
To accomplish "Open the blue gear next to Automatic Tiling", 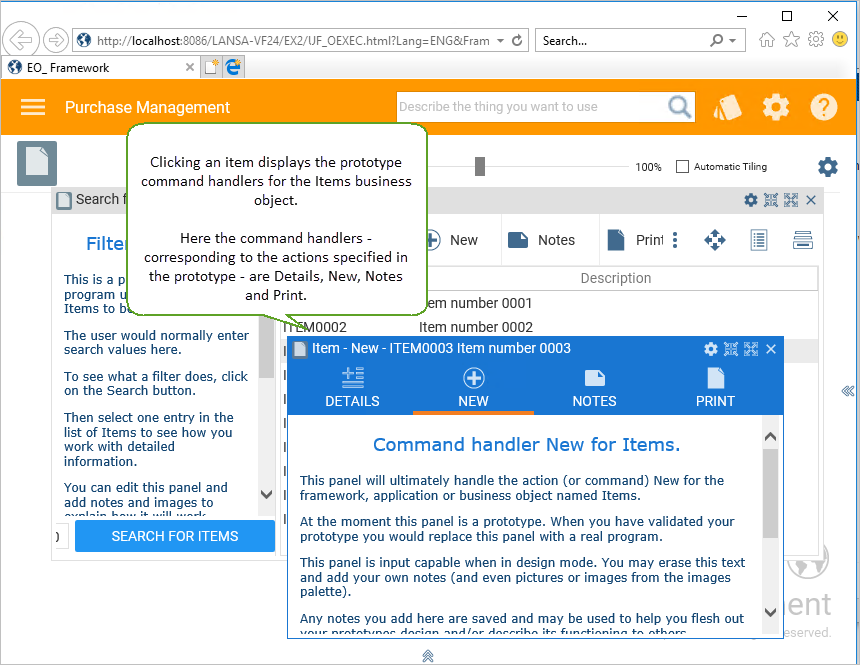I will pyautogui.click(x=828, y=167).
